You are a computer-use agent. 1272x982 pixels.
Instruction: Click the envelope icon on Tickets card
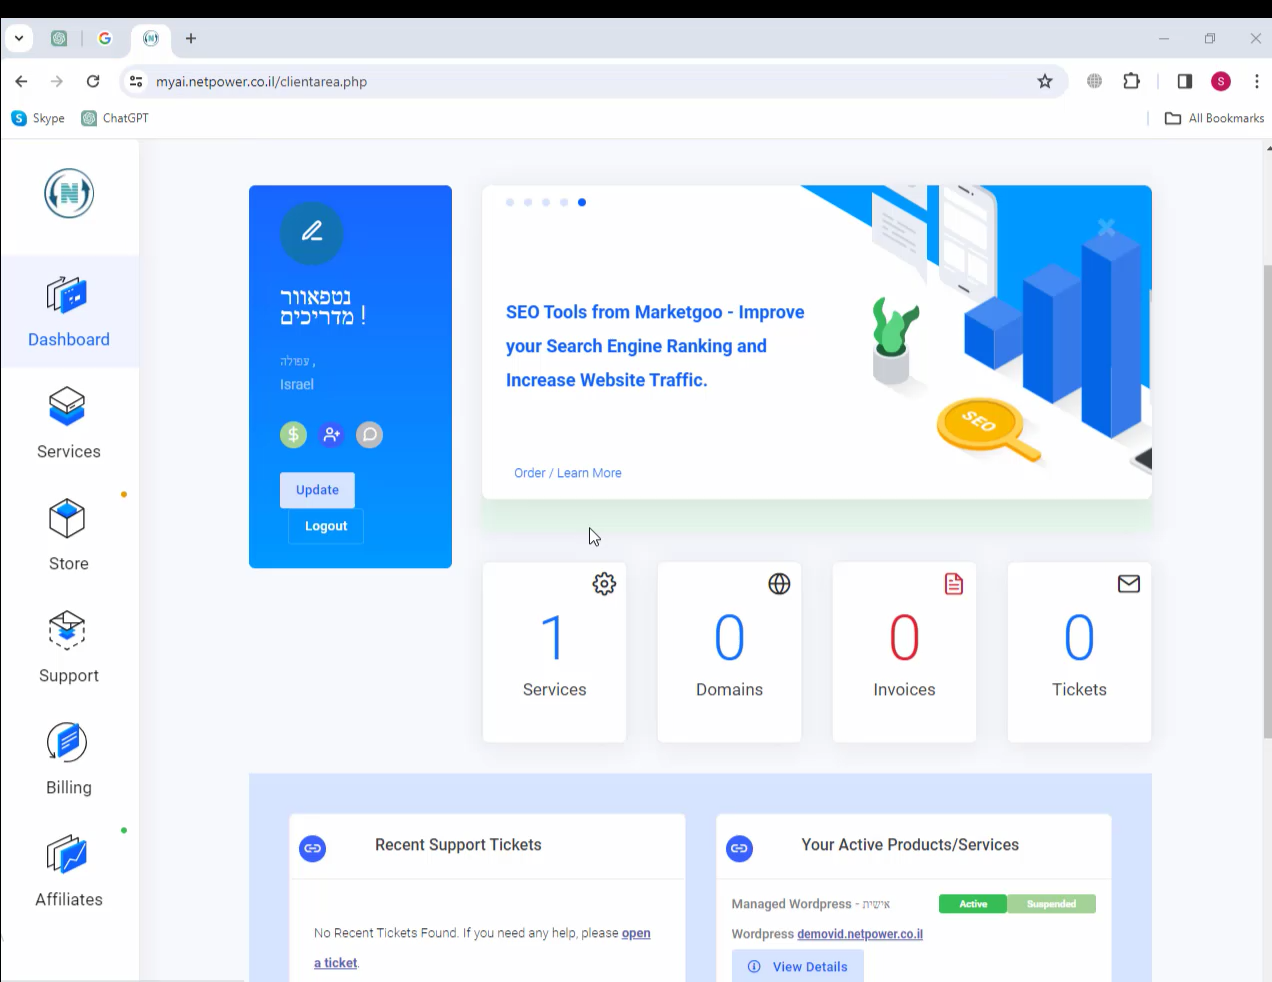(x=1129, y=584)
